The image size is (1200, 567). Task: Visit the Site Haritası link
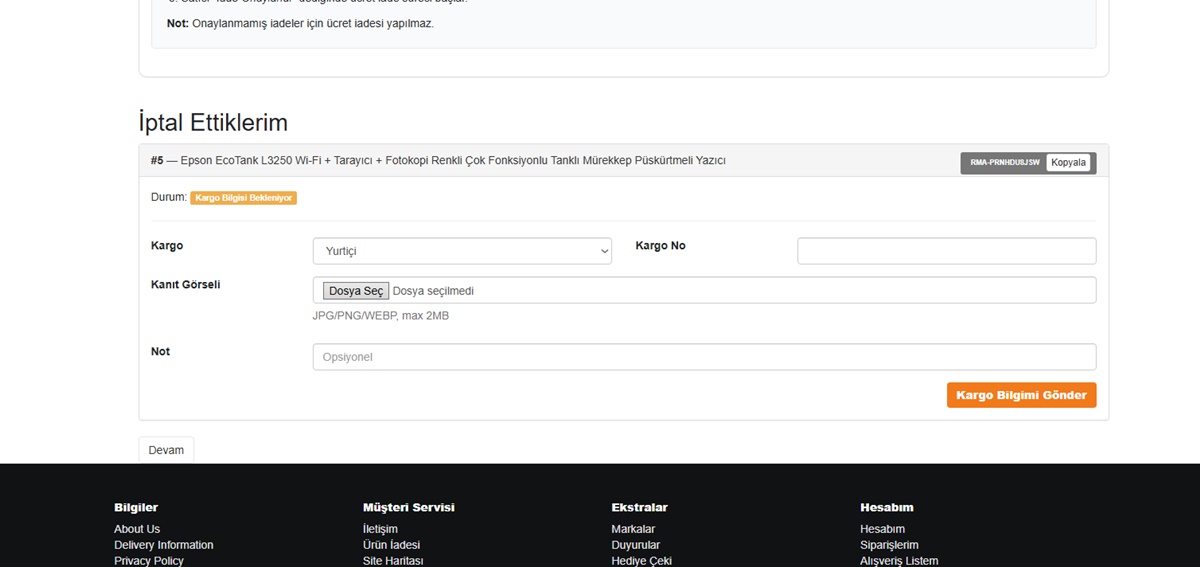coord(393,560)
